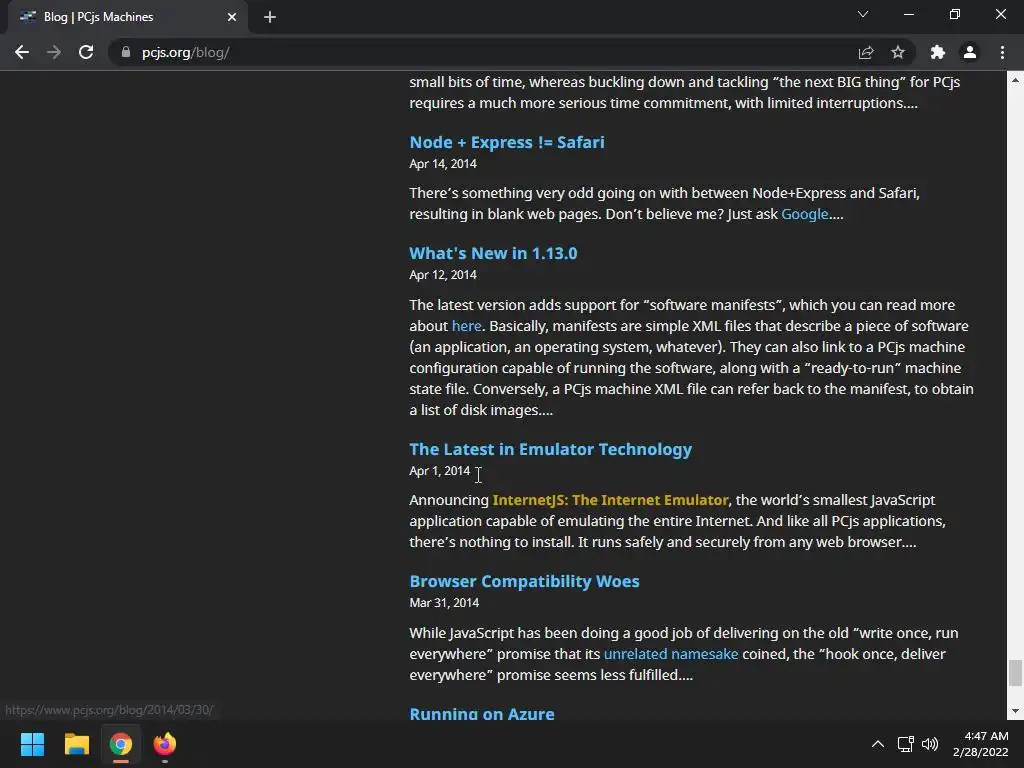Viewport: 1024px width, 768px height.
Task: Launch Firefox from the taskbar
Action: click(x=165, y=744)
